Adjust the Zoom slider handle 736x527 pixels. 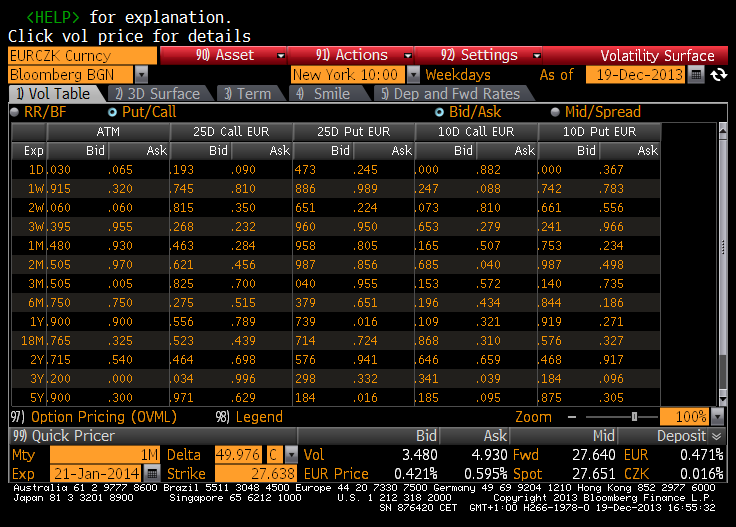(x=634, y=417)
